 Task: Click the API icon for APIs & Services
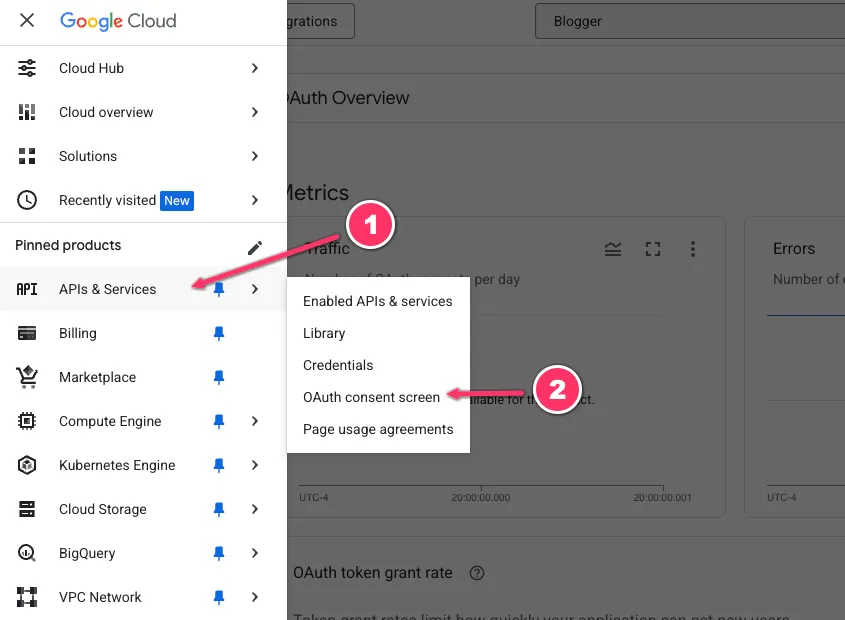pyautogui.click(x=27, y=289)
